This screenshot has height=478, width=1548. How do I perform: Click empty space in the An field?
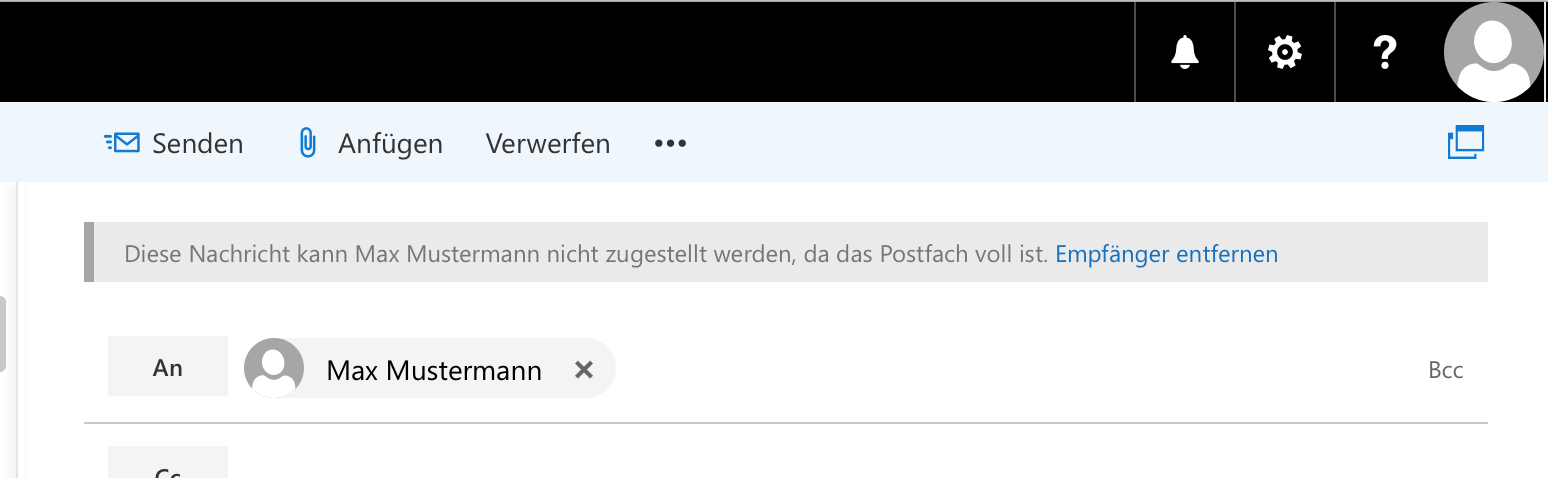point(1000,370)
